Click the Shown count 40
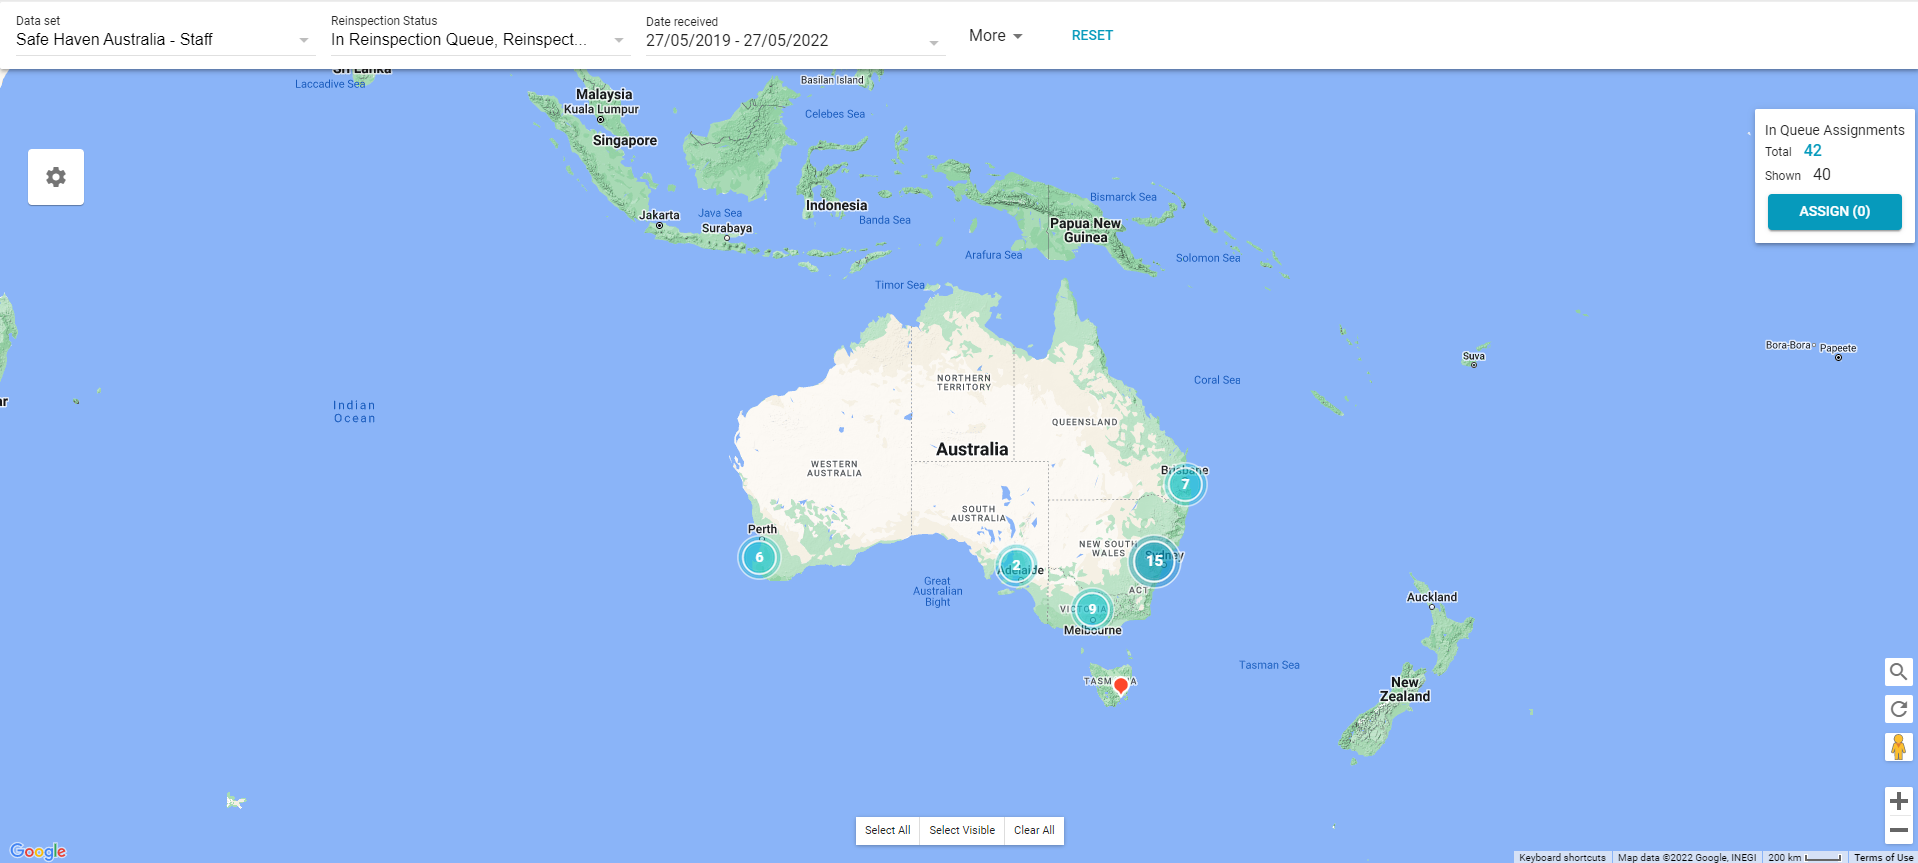 point(1822,175)
